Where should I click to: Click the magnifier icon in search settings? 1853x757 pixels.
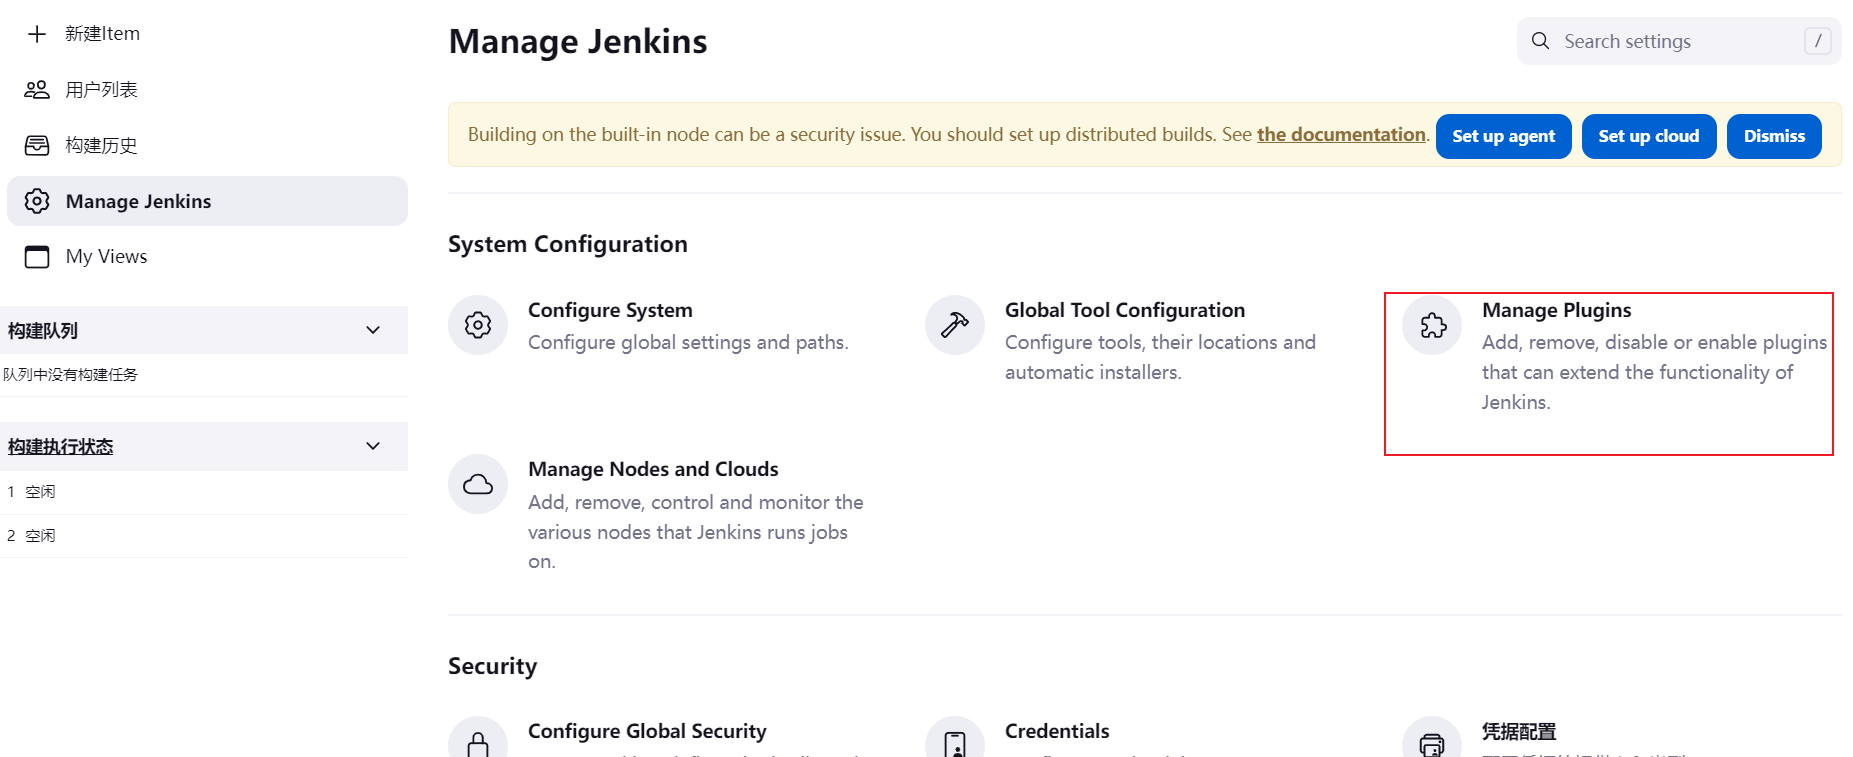point(1541,41)
